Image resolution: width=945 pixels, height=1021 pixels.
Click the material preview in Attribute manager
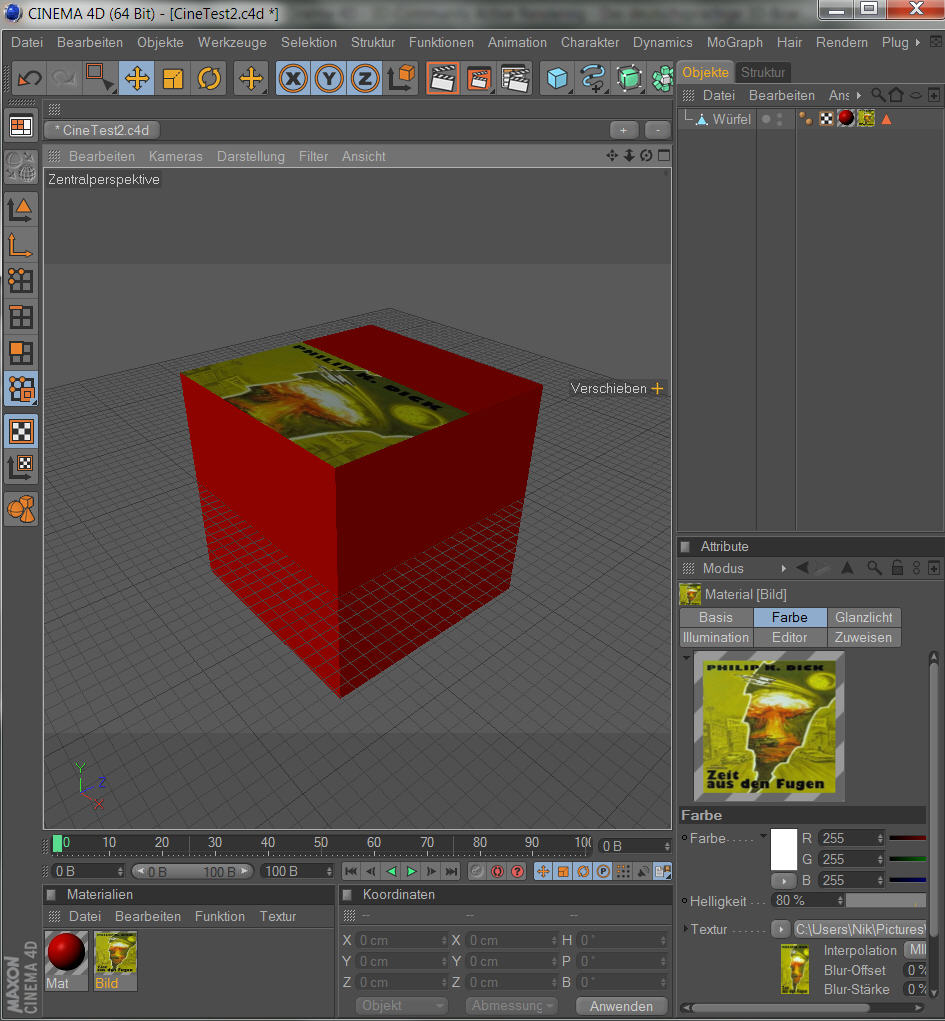click(769, 726)
